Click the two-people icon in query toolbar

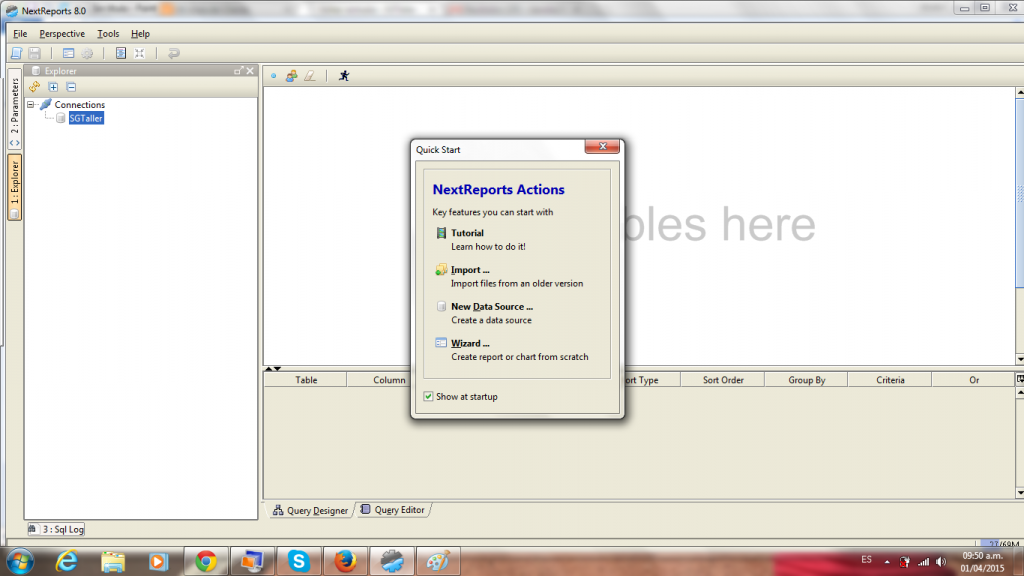point(292,75)
